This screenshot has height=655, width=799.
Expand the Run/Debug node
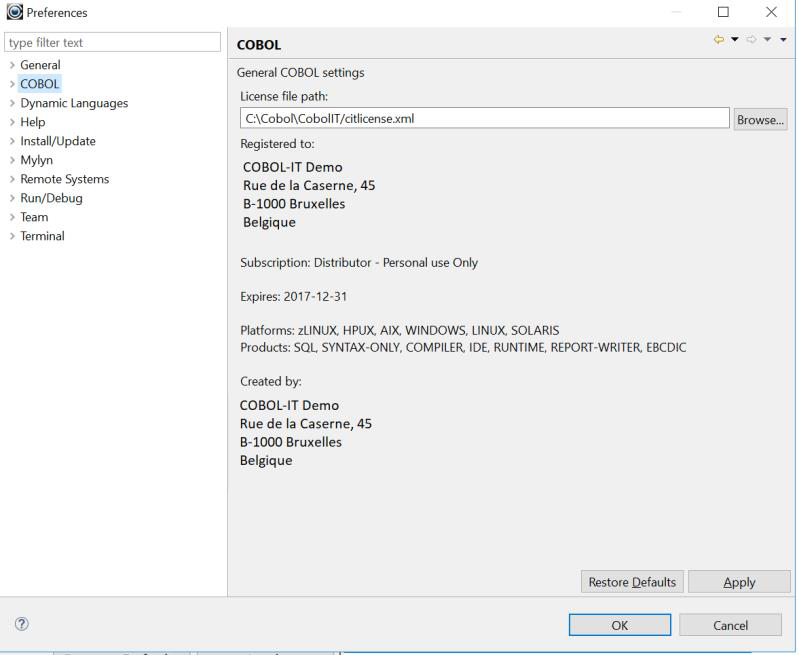coord(12,198)
